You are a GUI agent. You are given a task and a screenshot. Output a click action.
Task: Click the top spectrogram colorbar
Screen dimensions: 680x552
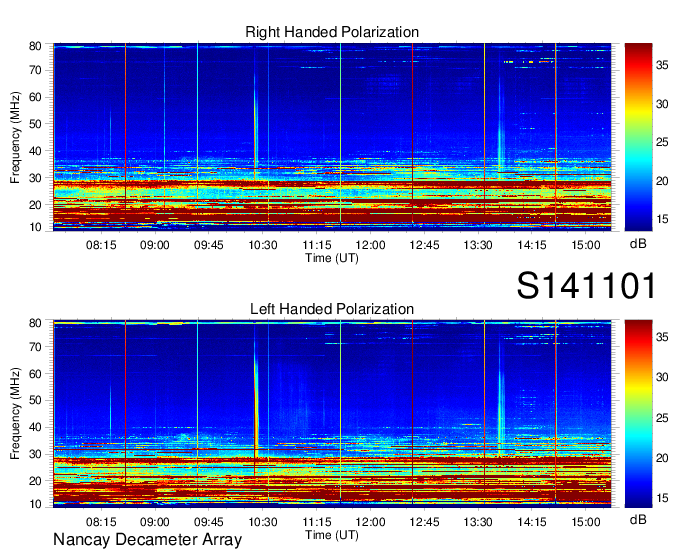click(638, 137)
